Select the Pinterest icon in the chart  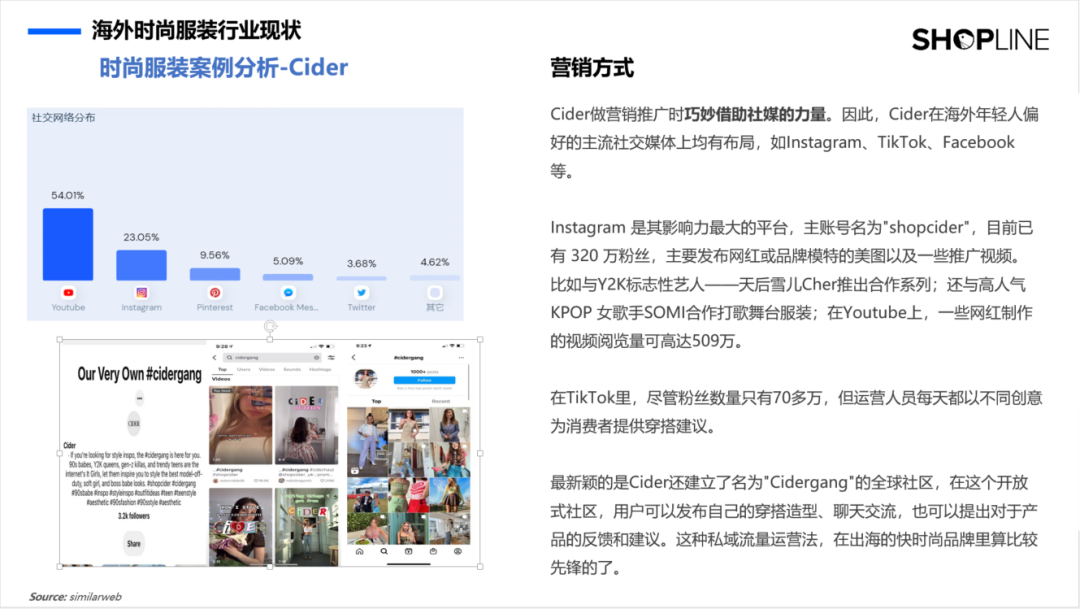coord(216,293)
